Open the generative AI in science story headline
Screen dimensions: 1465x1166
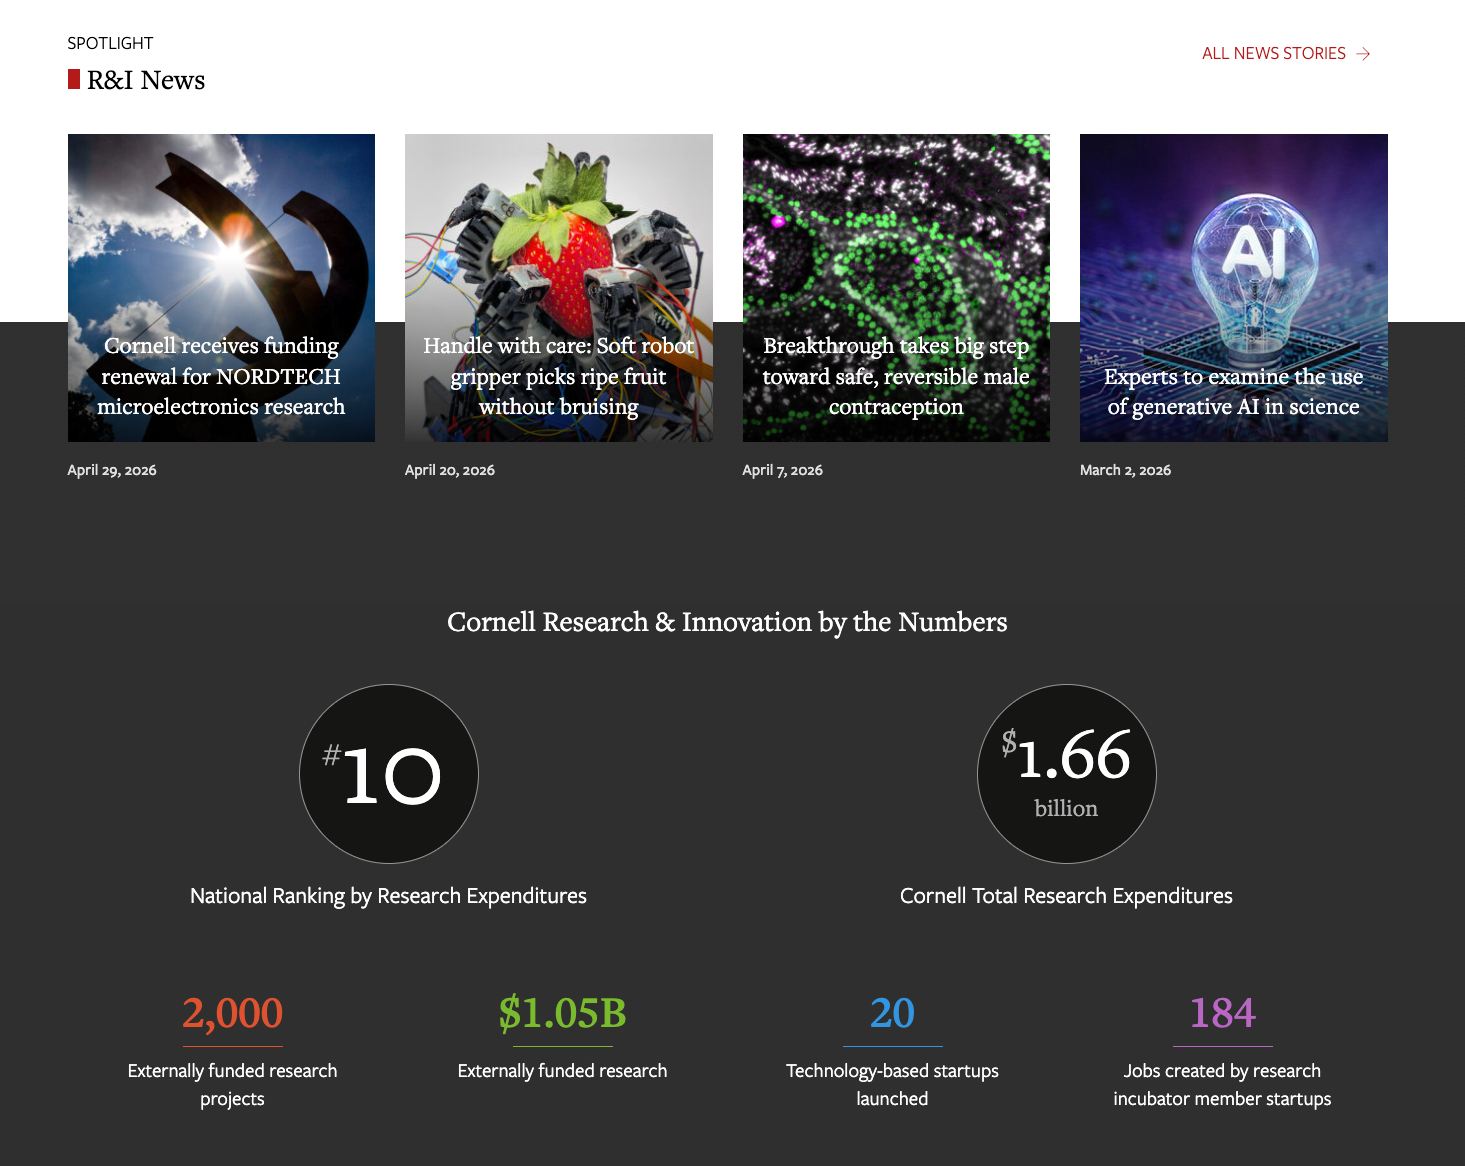point(1233,391)
